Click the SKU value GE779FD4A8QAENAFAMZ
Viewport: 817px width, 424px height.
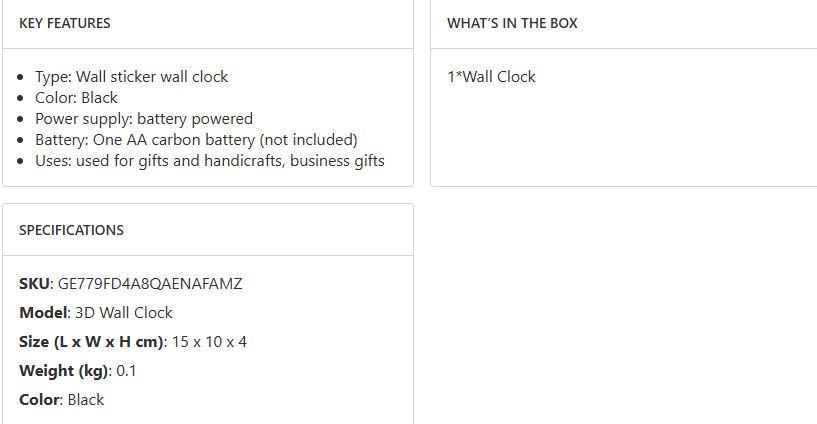pos(150,284)
